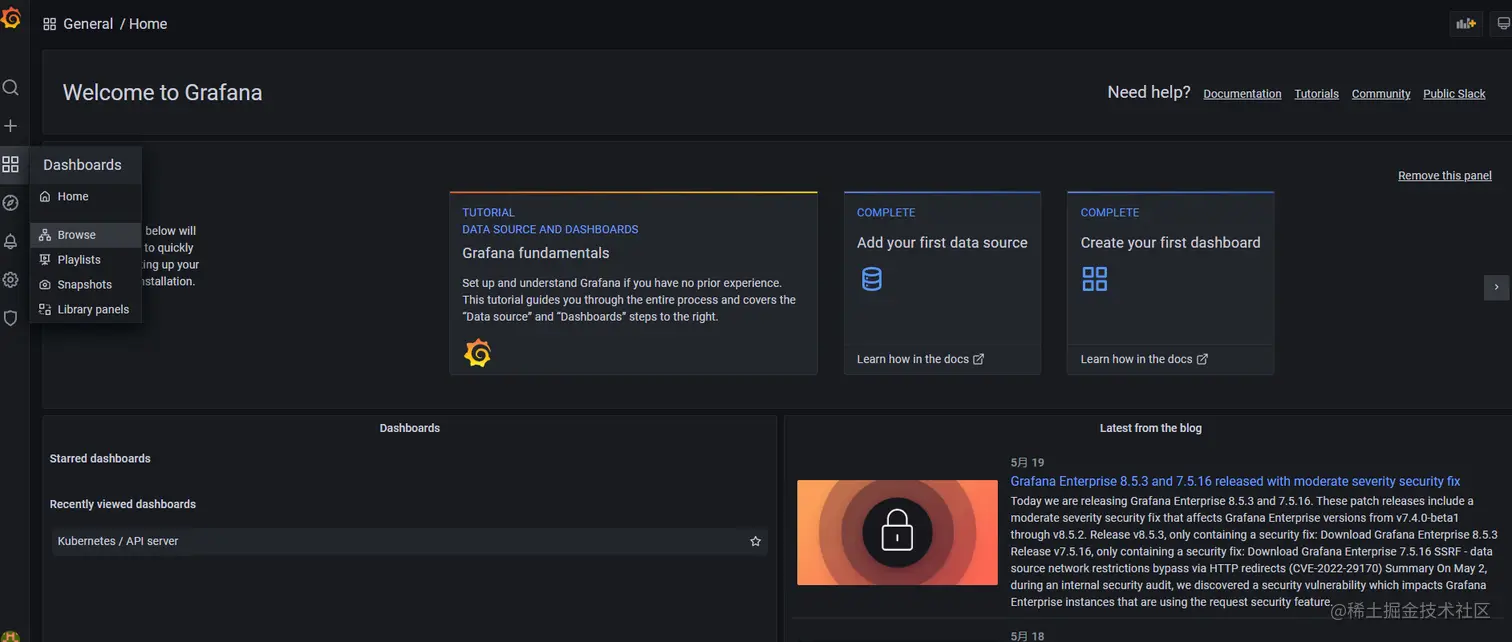Click Learn how in the docs under Create dashboard
This screenshot has height=642, width=1512.
(x=1144, y=359)
